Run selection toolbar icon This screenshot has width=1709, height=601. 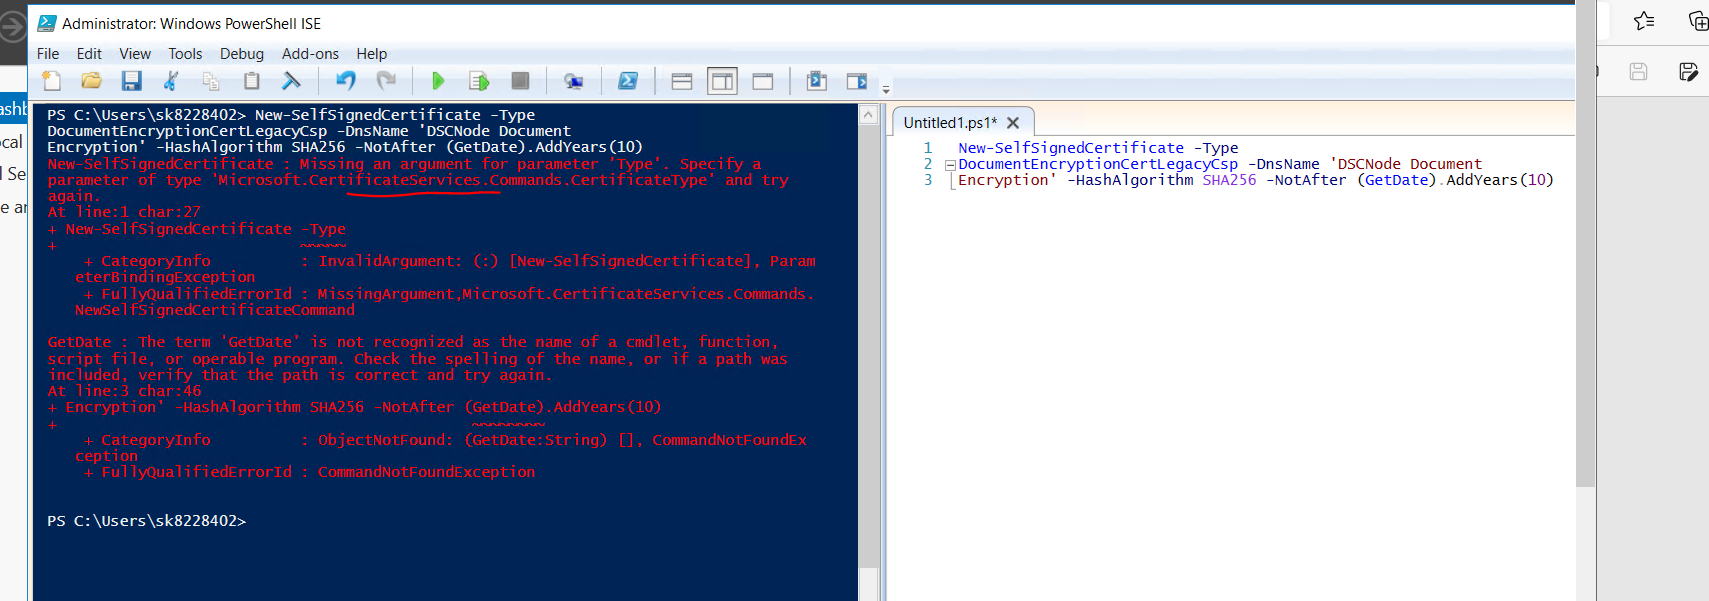tap(479, 81)
